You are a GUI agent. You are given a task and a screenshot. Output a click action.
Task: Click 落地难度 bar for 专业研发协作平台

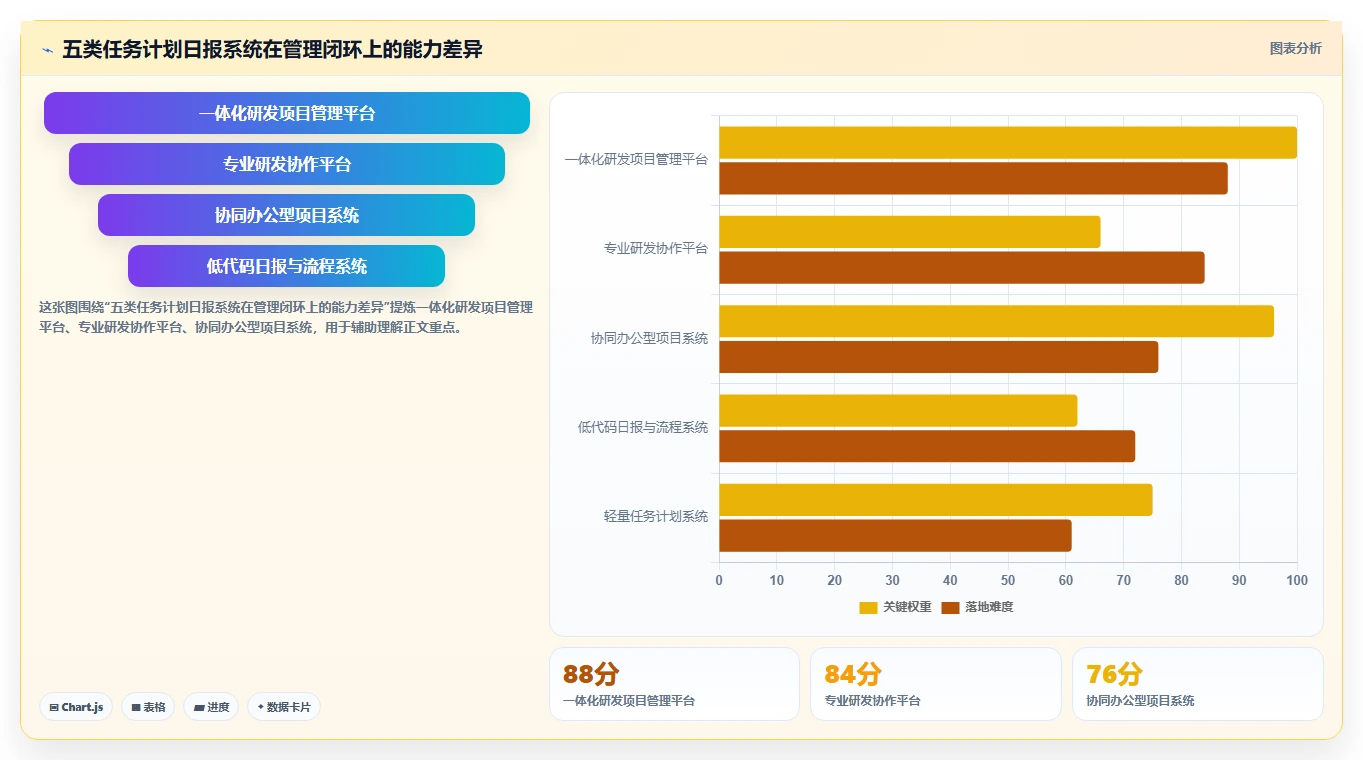[962, 268]
